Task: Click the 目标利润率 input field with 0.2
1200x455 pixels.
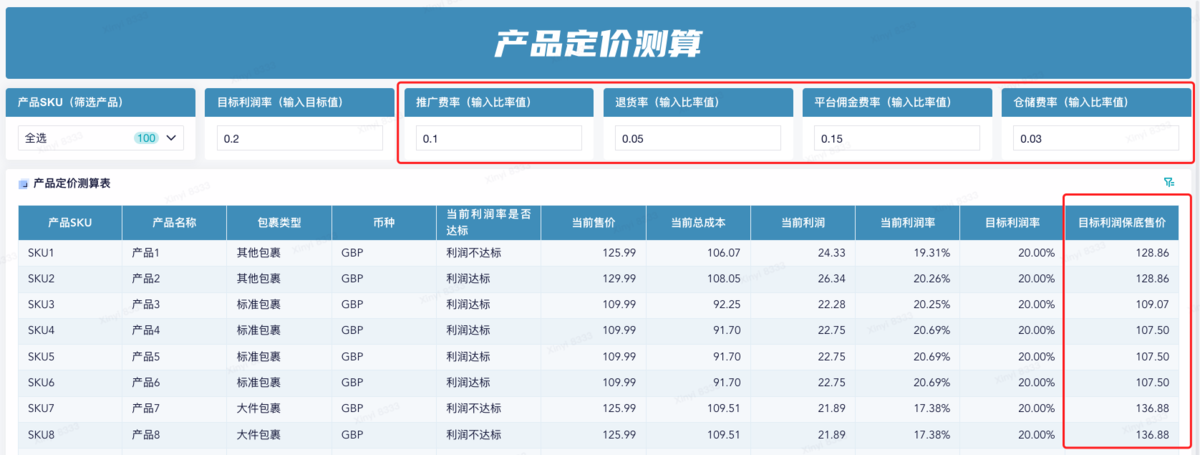Action: (299, 138)
